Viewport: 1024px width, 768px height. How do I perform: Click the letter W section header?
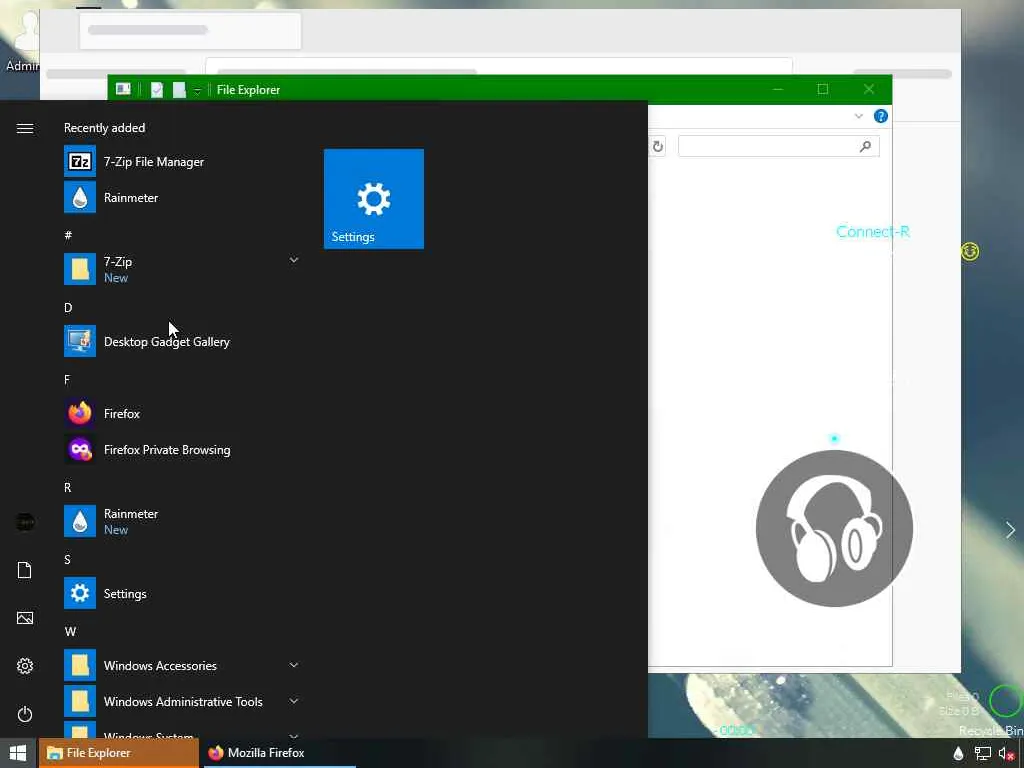coord(70,632)
